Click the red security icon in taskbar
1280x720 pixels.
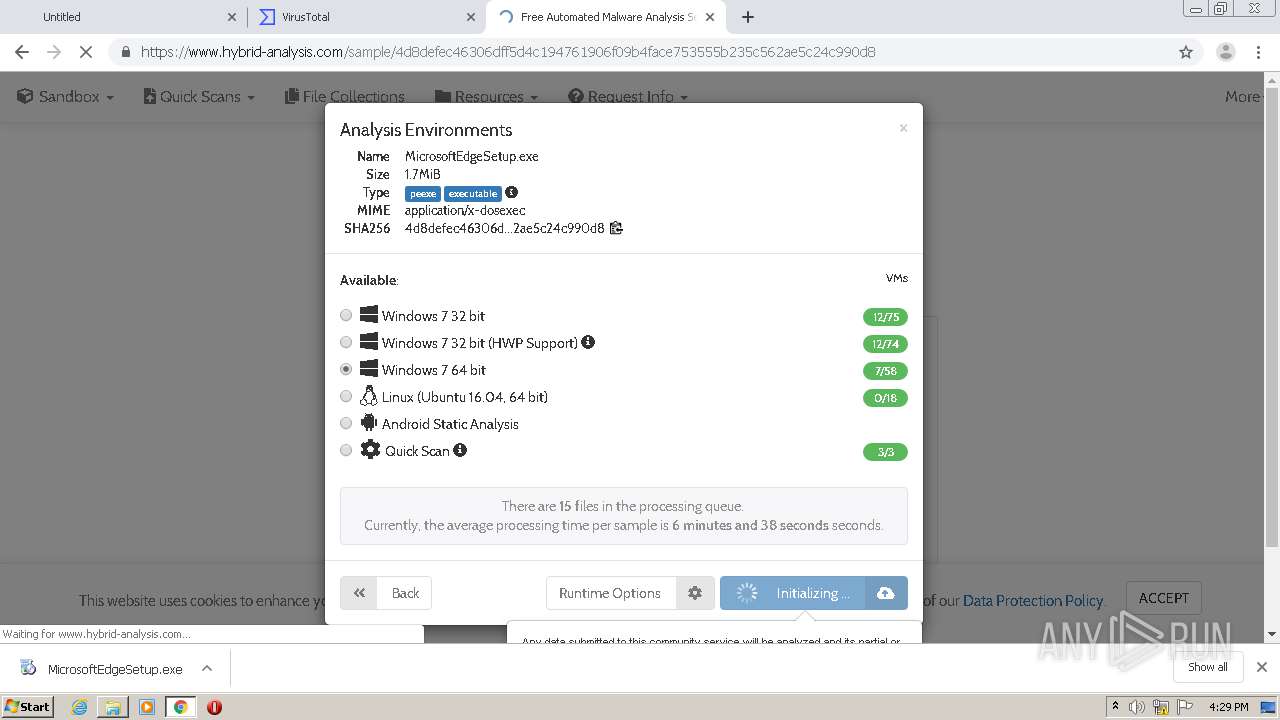pyautogui.click(x=214, y=706)
